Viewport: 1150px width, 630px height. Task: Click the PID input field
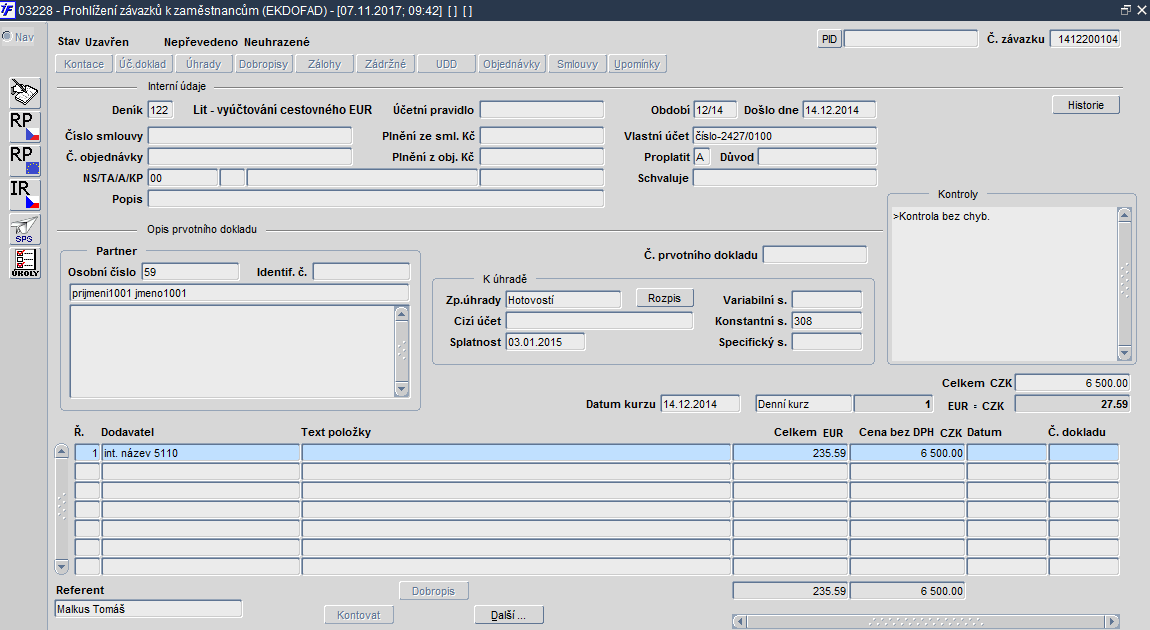911,39
